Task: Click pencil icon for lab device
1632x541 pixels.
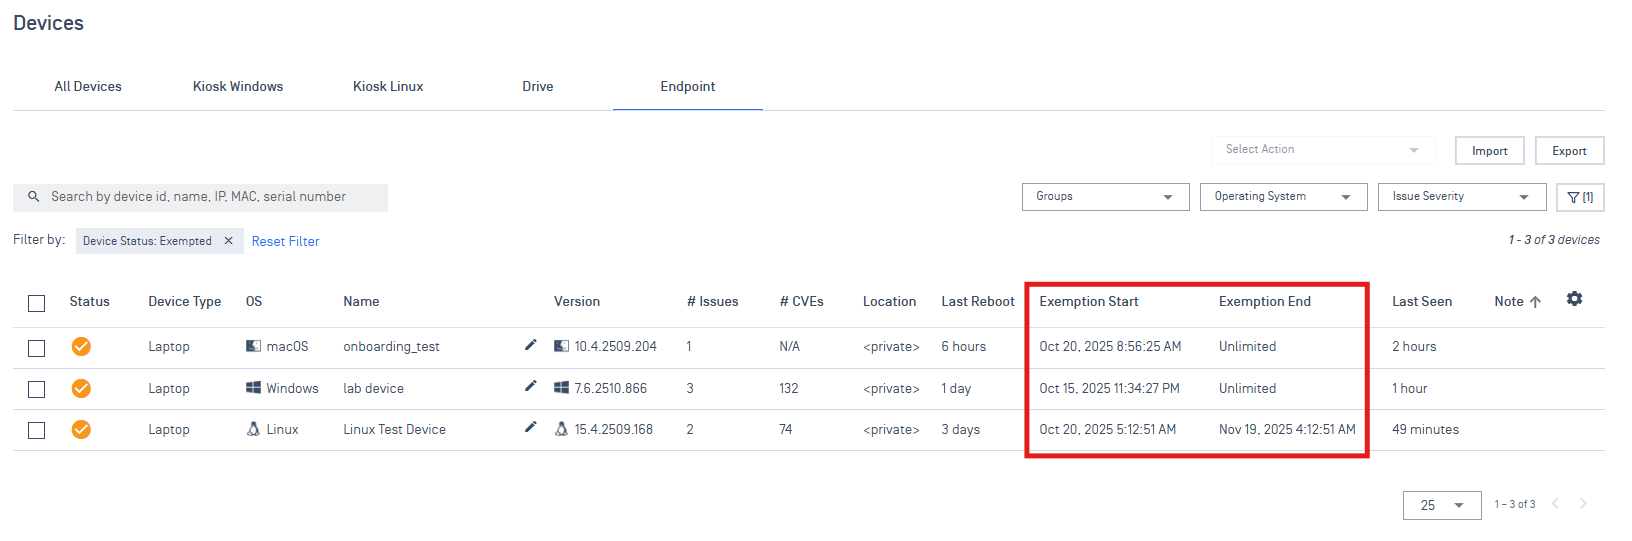Action: 530,387
